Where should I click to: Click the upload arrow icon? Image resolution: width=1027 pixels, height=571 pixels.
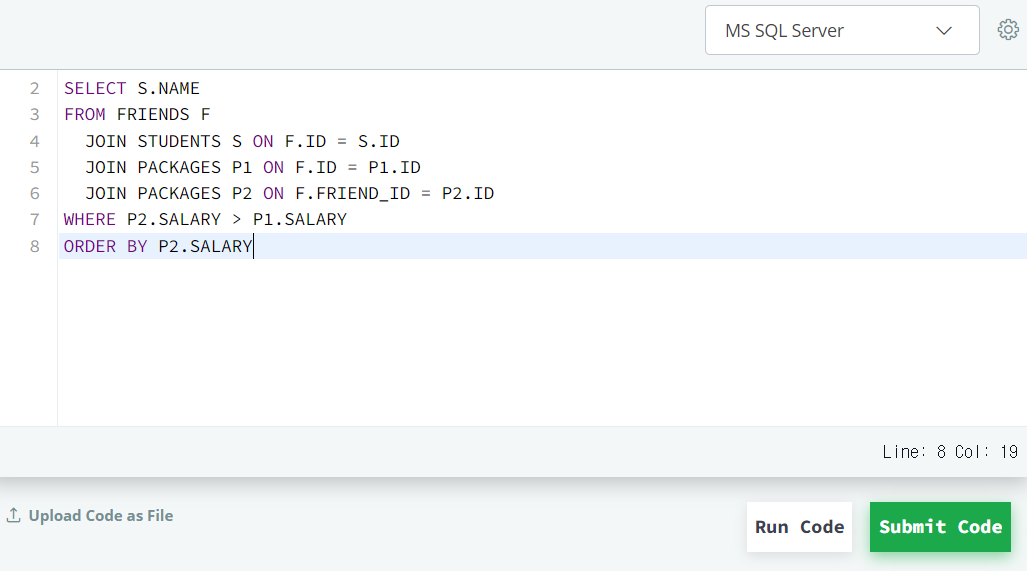[x=13, y=515]
